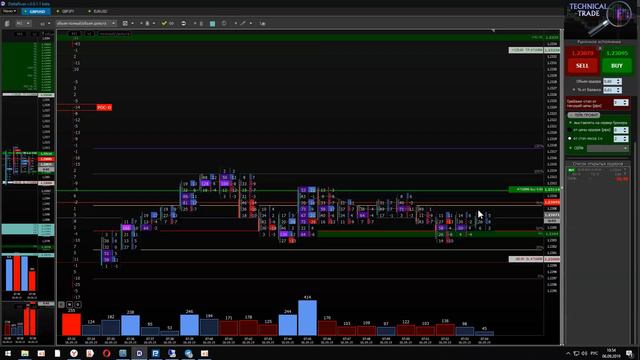
Task: Click the open orders list first row
Action: pyautogui.click(x=598, y=171)
